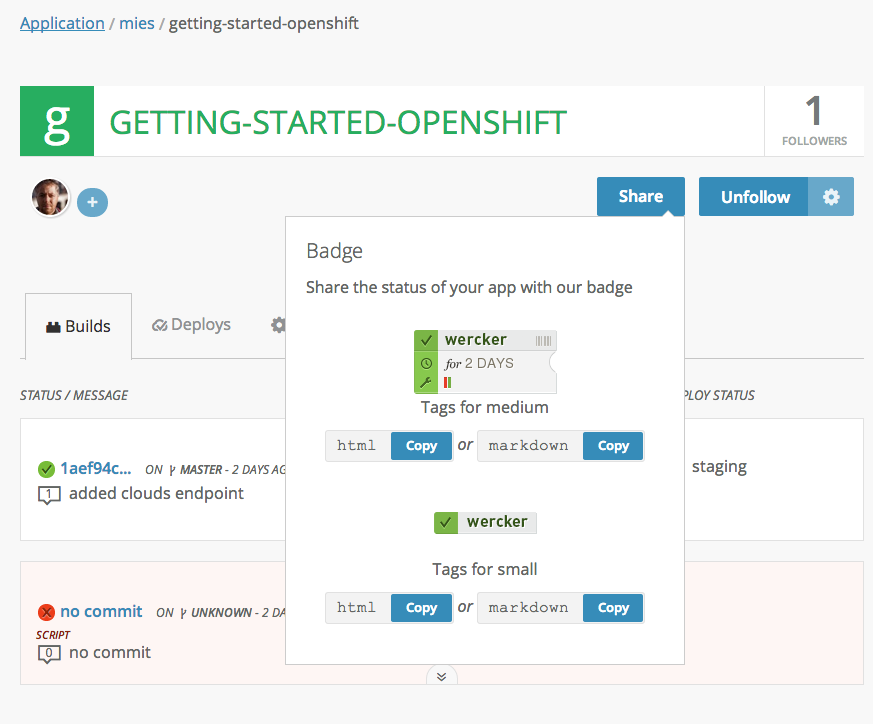Screen dimensions: 873x724
Task: Select the markdown field under medium tags
Action: (x=530, y=446)
